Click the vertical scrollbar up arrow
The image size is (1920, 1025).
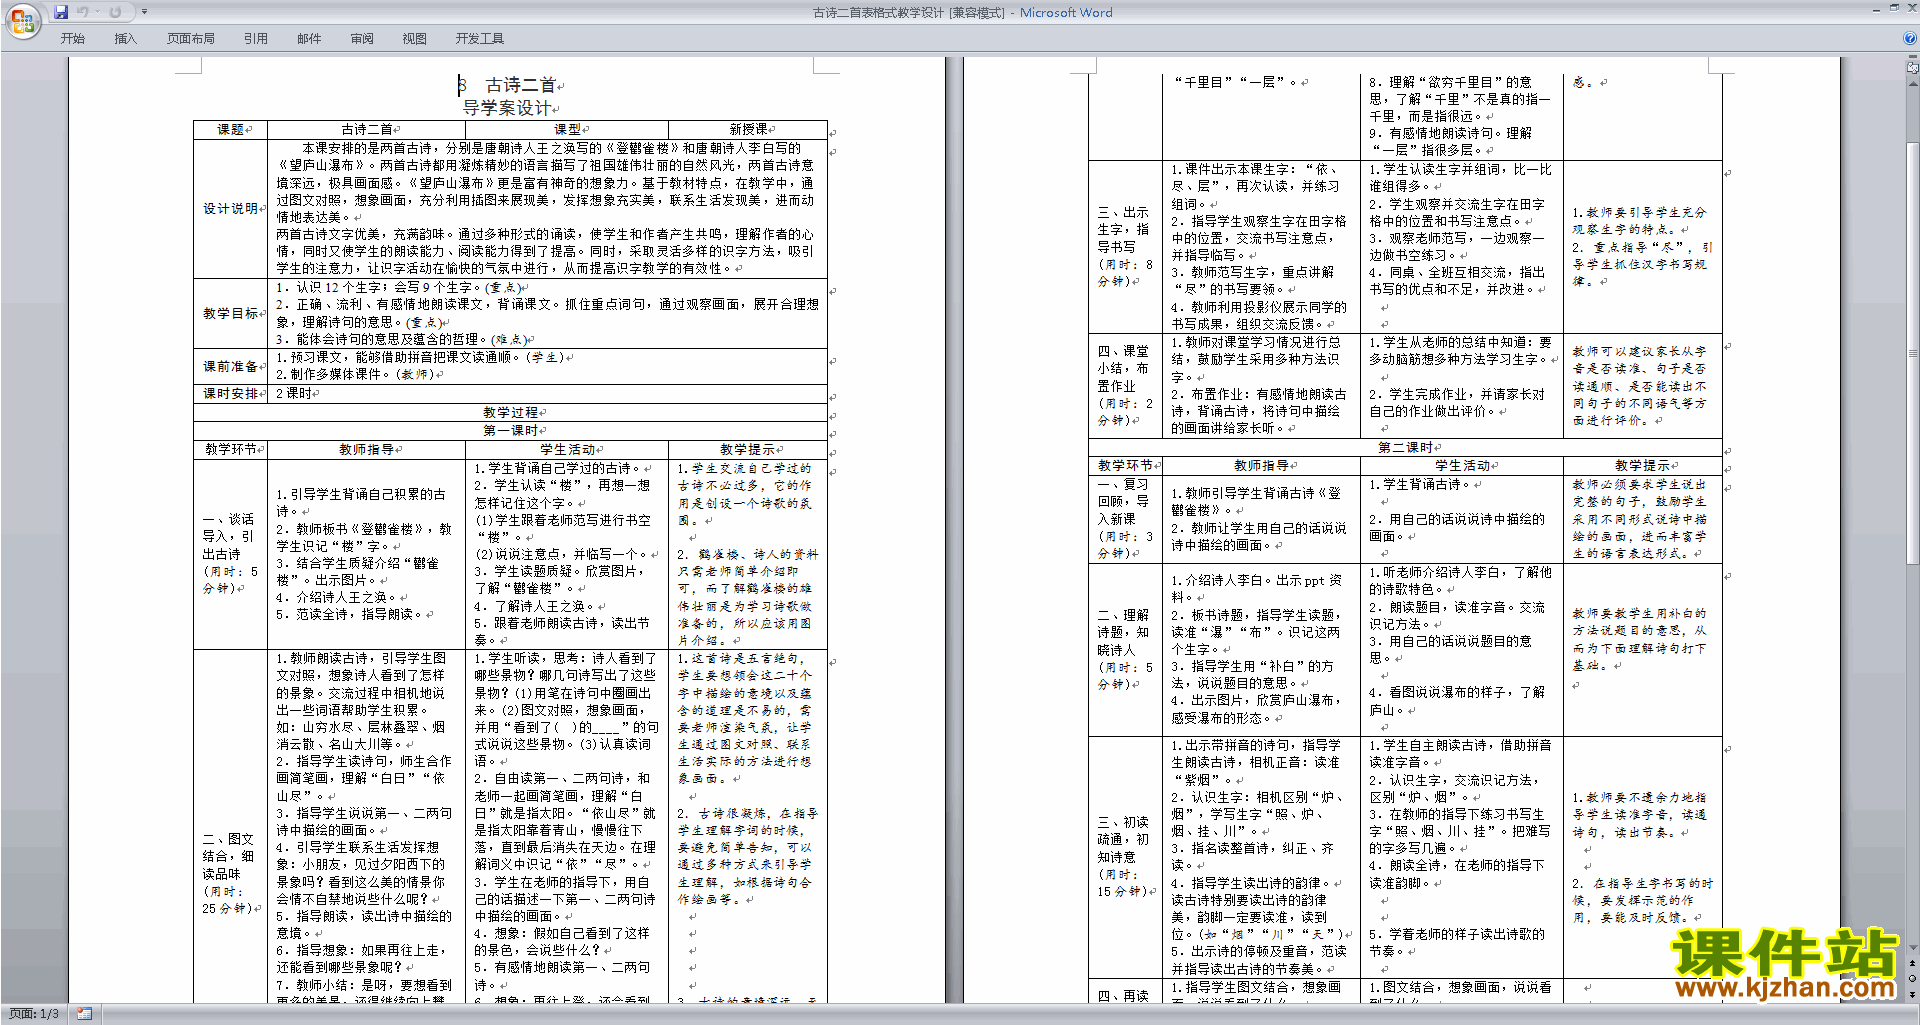[1913, 84]
